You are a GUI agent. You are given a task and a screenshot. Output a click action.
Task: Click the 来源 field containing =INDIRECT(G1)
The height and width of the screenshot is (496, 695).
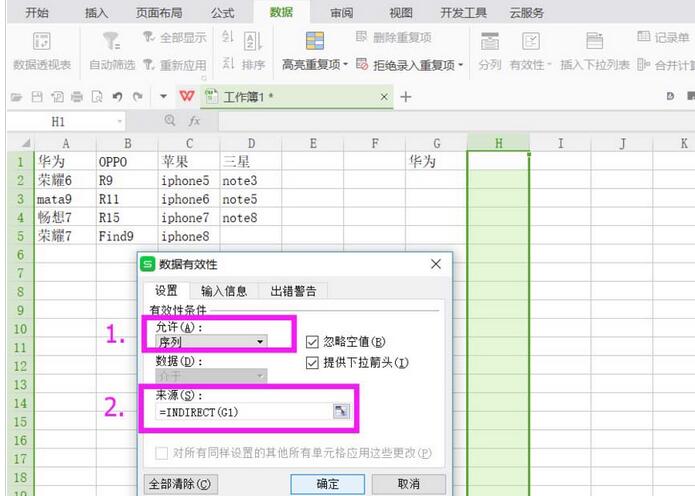click(x=244, y=412)
